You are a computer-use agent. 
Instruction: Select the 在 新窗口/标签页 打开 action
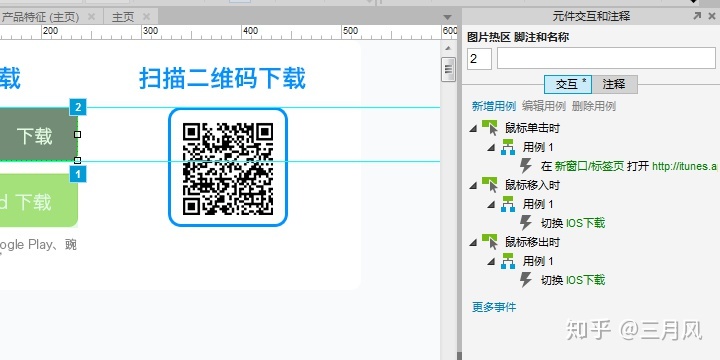tap(630, 166)
